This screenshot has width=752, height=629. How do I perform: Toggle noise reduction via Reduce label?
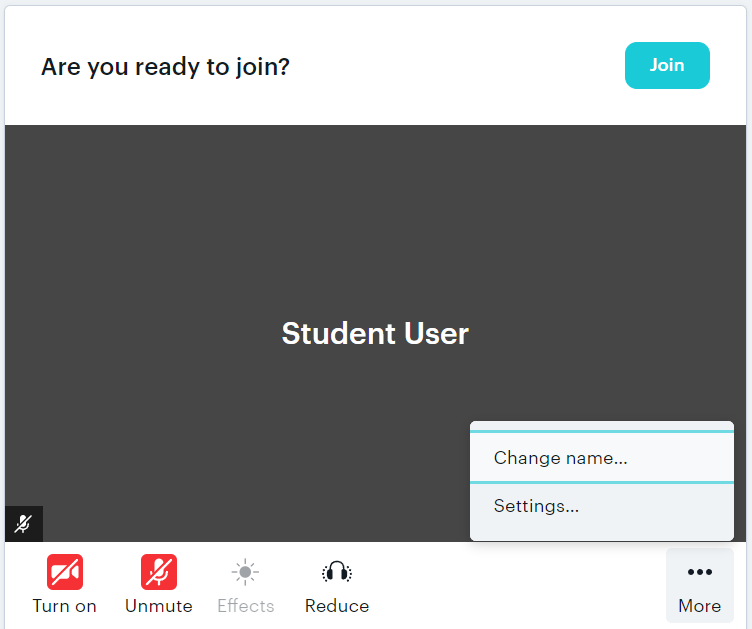click(337, 606)
